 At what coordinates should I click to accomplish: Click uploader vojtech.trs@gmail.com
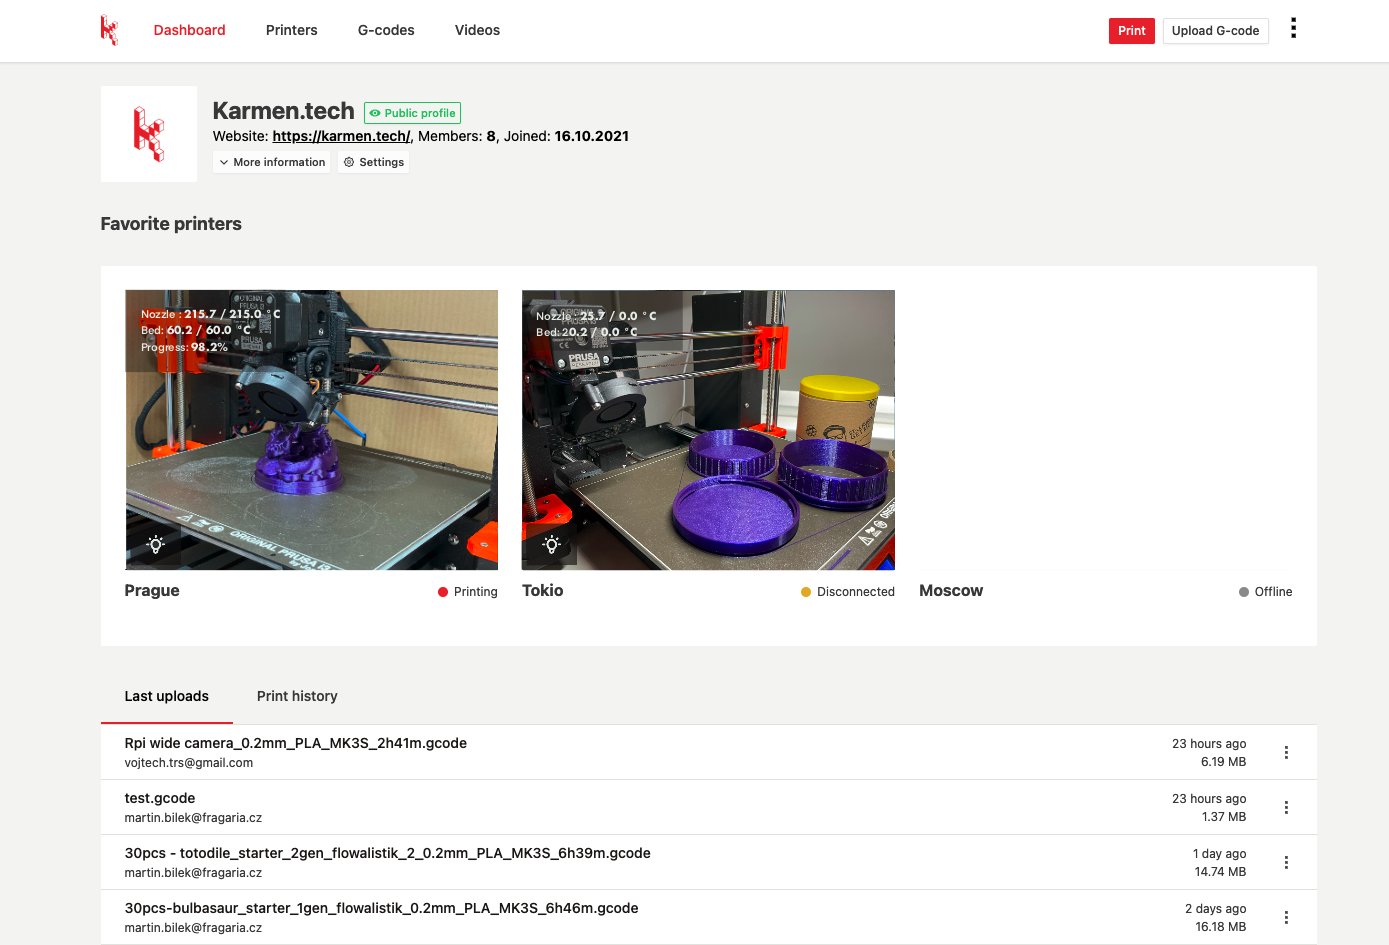coord(189,763)
